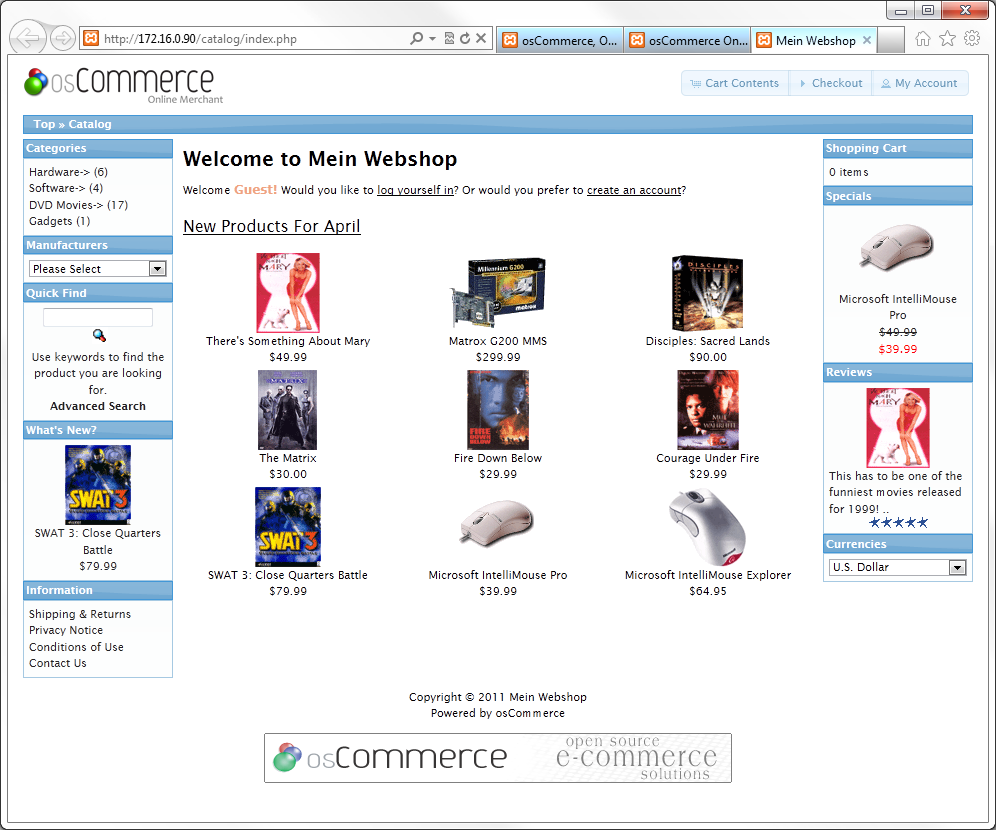
Task: Click the browser back arrow button
Action: pos(28,38)
